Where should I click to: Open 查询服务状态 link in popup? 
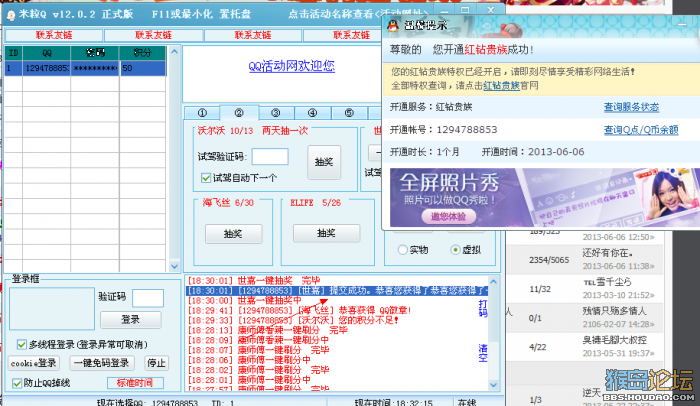click(631, 107)
